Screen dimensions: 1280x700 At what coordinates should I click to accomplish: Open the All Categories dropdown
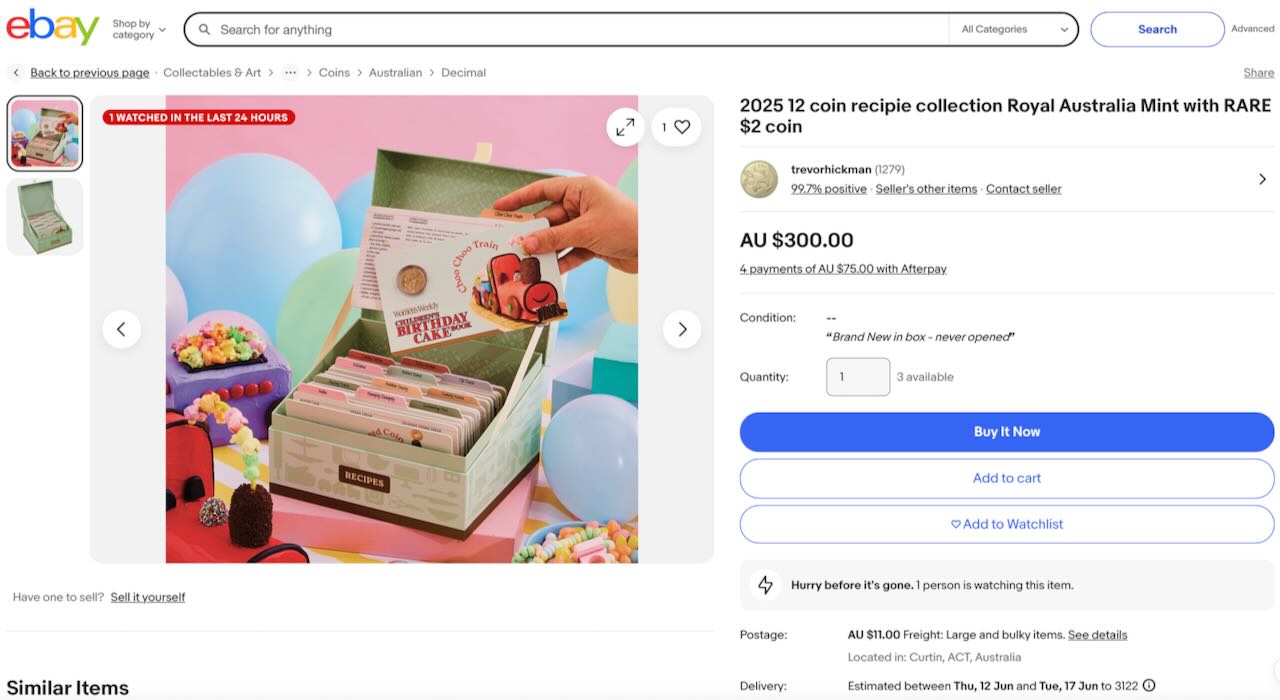tap(1014, 30)
